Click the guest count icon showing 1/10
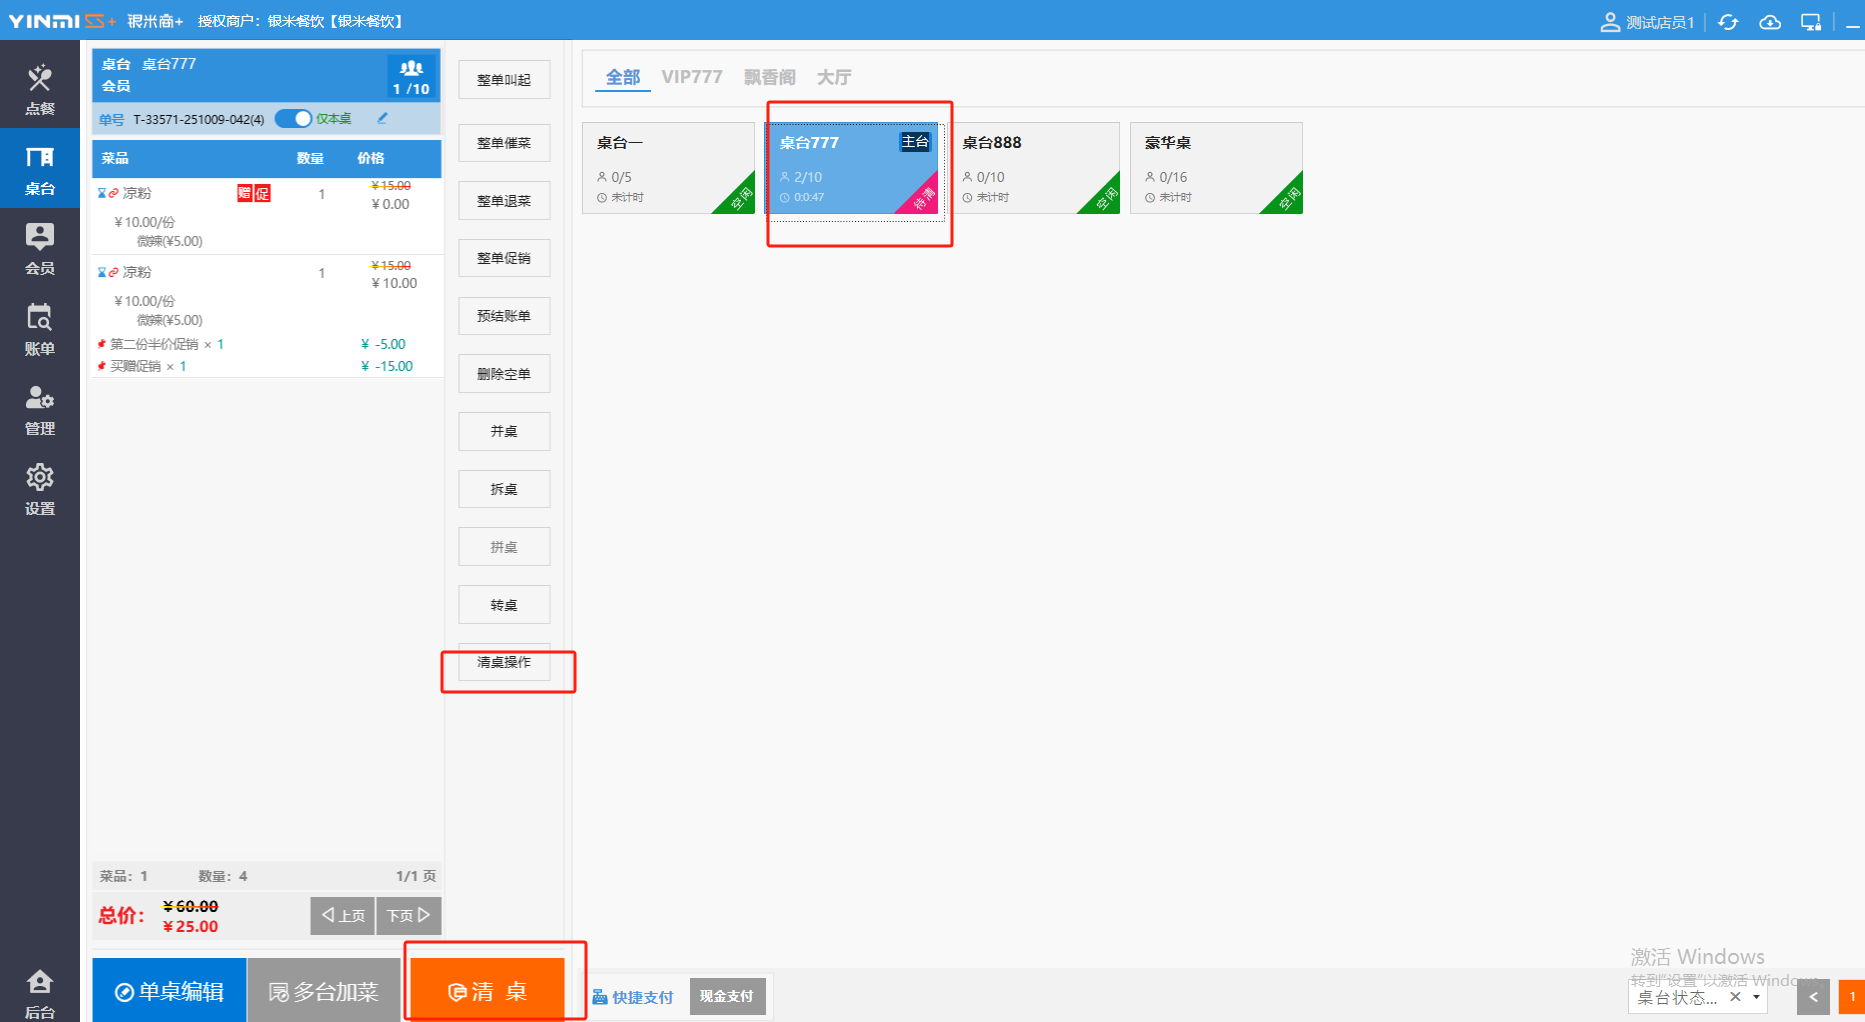 tap(411, 77)
